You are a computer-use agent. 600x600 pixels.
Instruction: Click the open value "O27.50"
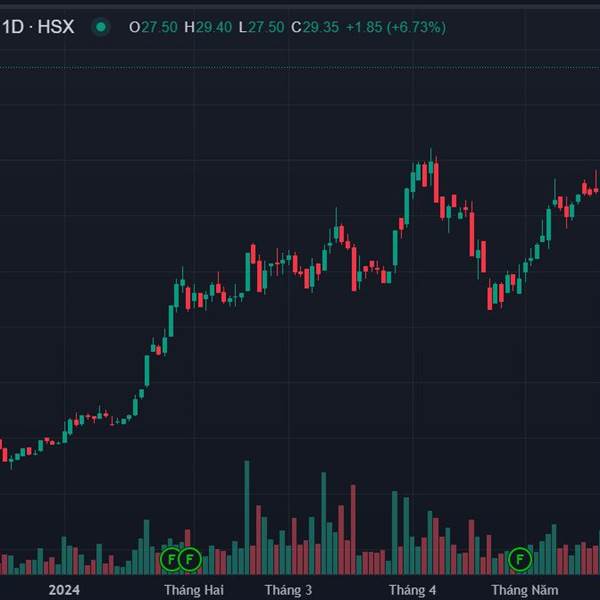(153, 28)
